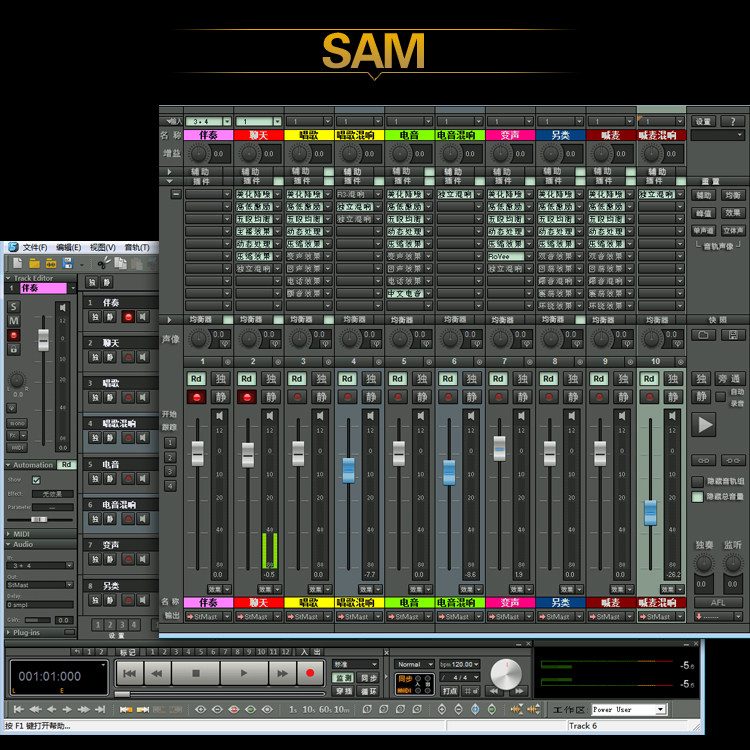Toggle the mono button in Track Editor
The image size is (750, 750).
[17, 423]
